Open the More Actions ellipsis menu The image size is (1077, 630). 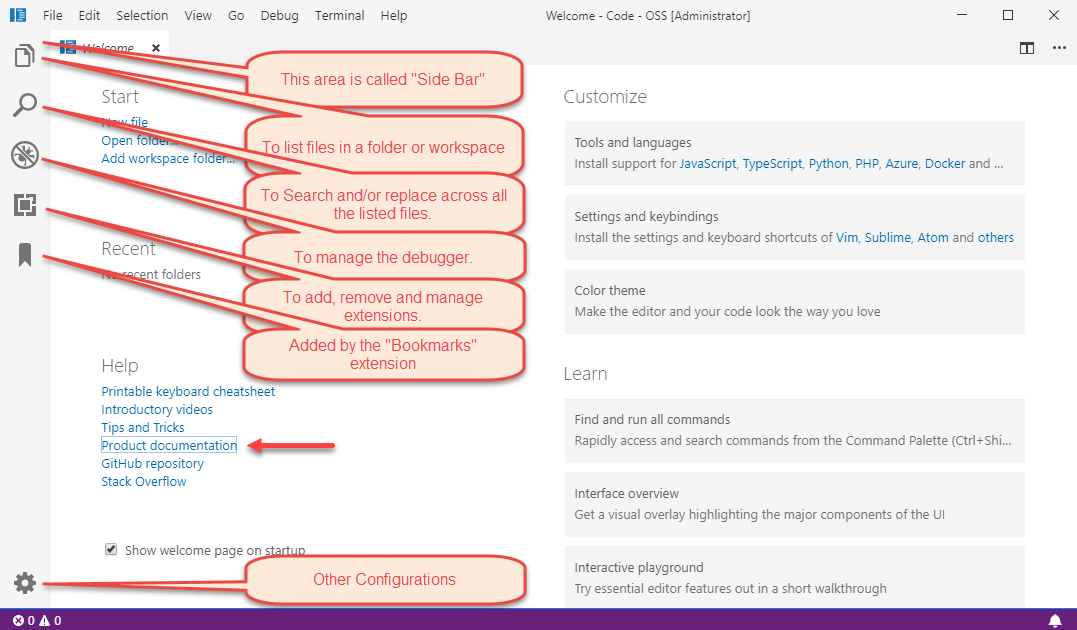pyautogui.click(x=1058, y=48)
